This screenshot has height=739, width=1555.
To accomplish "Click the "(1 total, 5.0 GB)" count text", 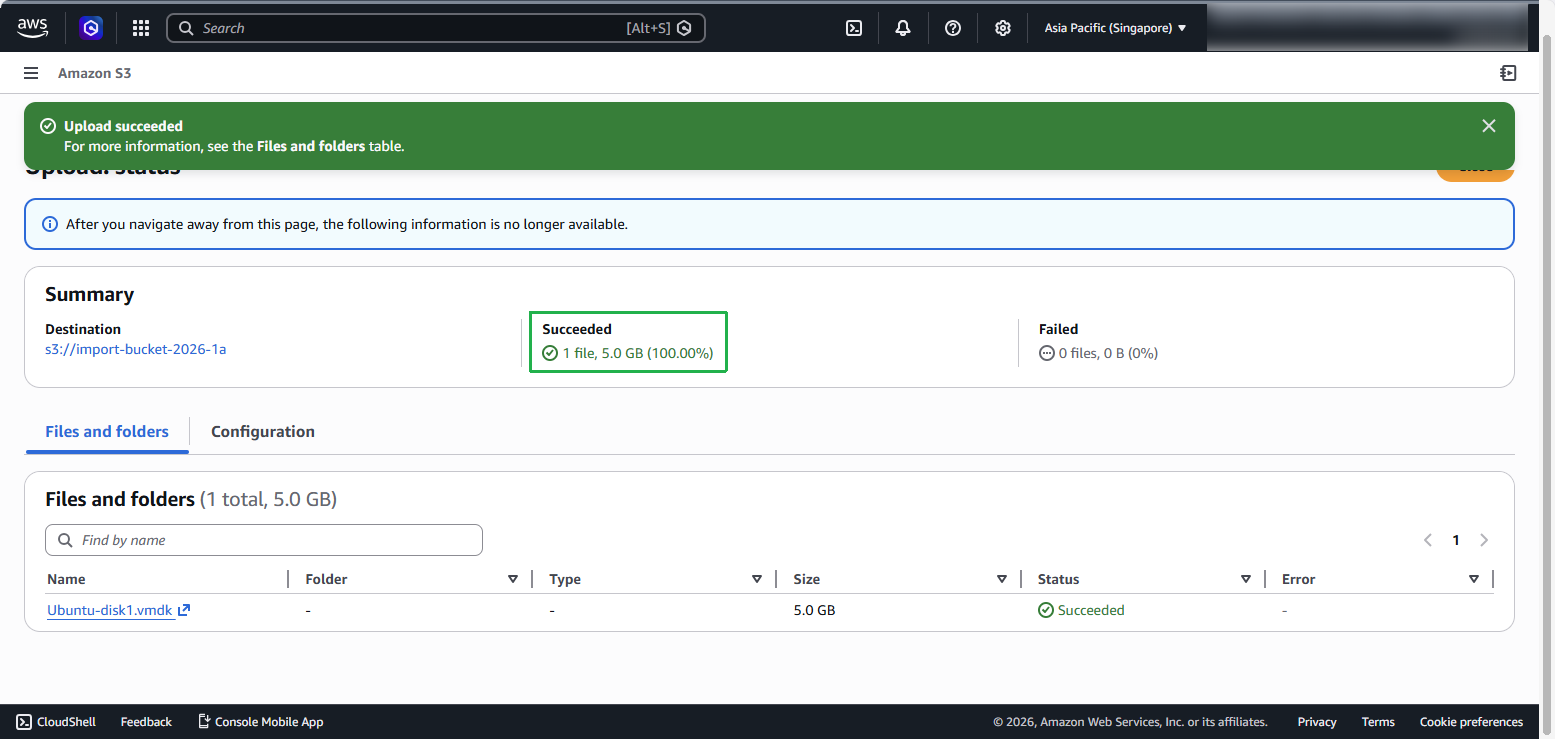I will point(268,499).
